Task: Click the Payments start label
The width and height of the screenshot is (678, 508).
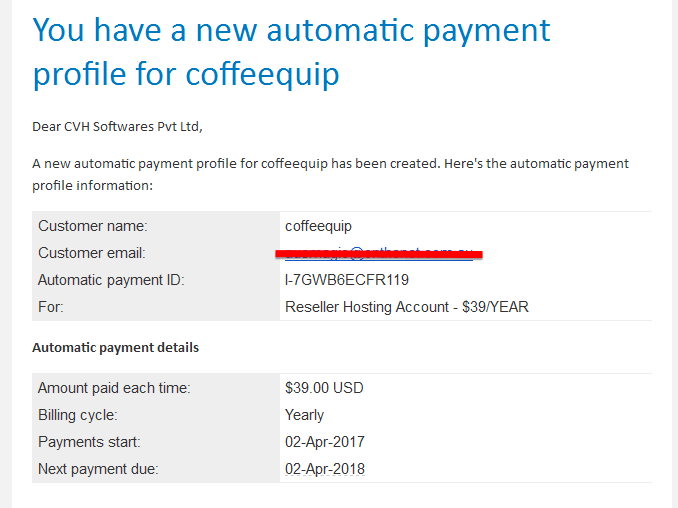Action: click(x=89, y=442)
